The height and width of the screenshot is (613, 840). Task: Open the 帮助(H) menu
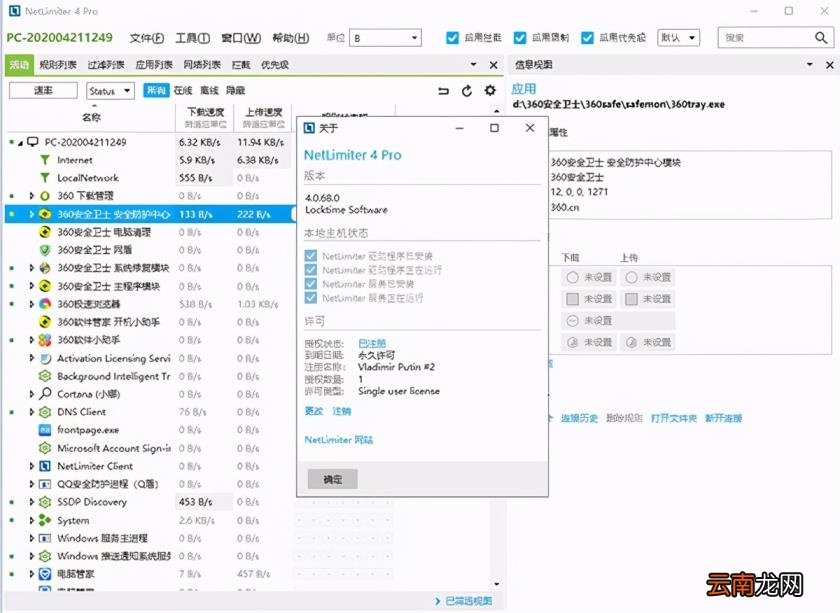pyautogui.click(x=290, y=38)
